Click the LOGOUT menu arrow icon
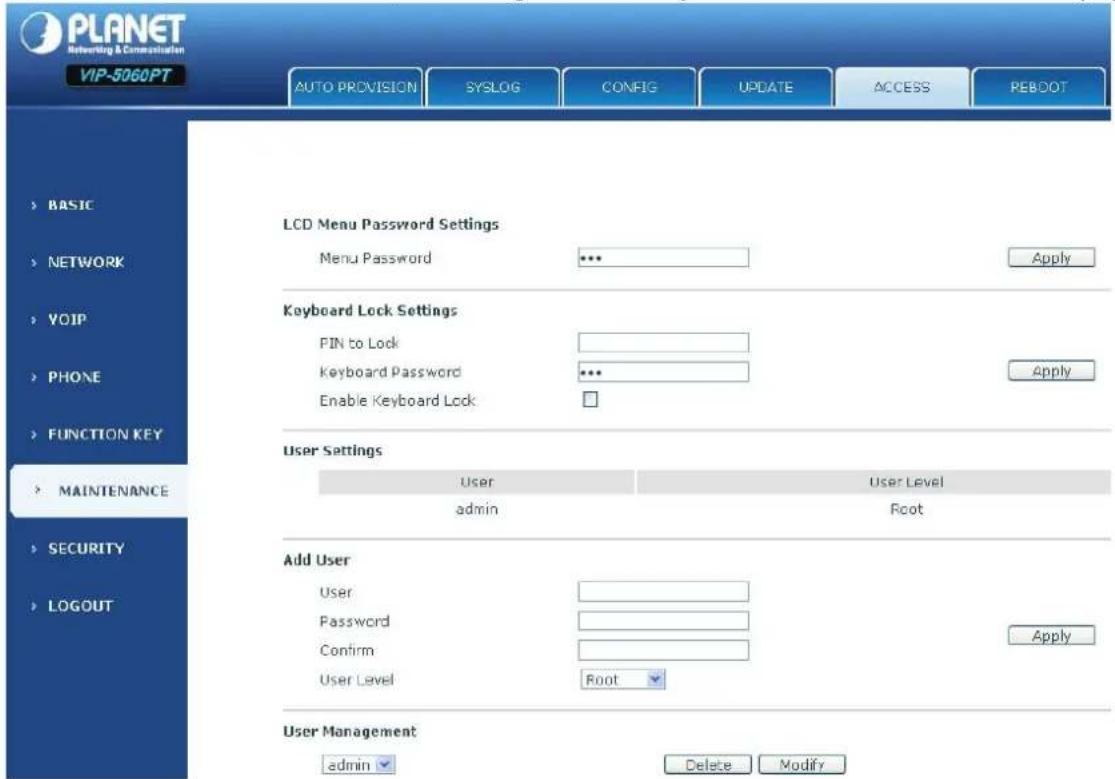The width and height of the screenshot is (1115, 779). pyautogui.click(x=33, y=606)
